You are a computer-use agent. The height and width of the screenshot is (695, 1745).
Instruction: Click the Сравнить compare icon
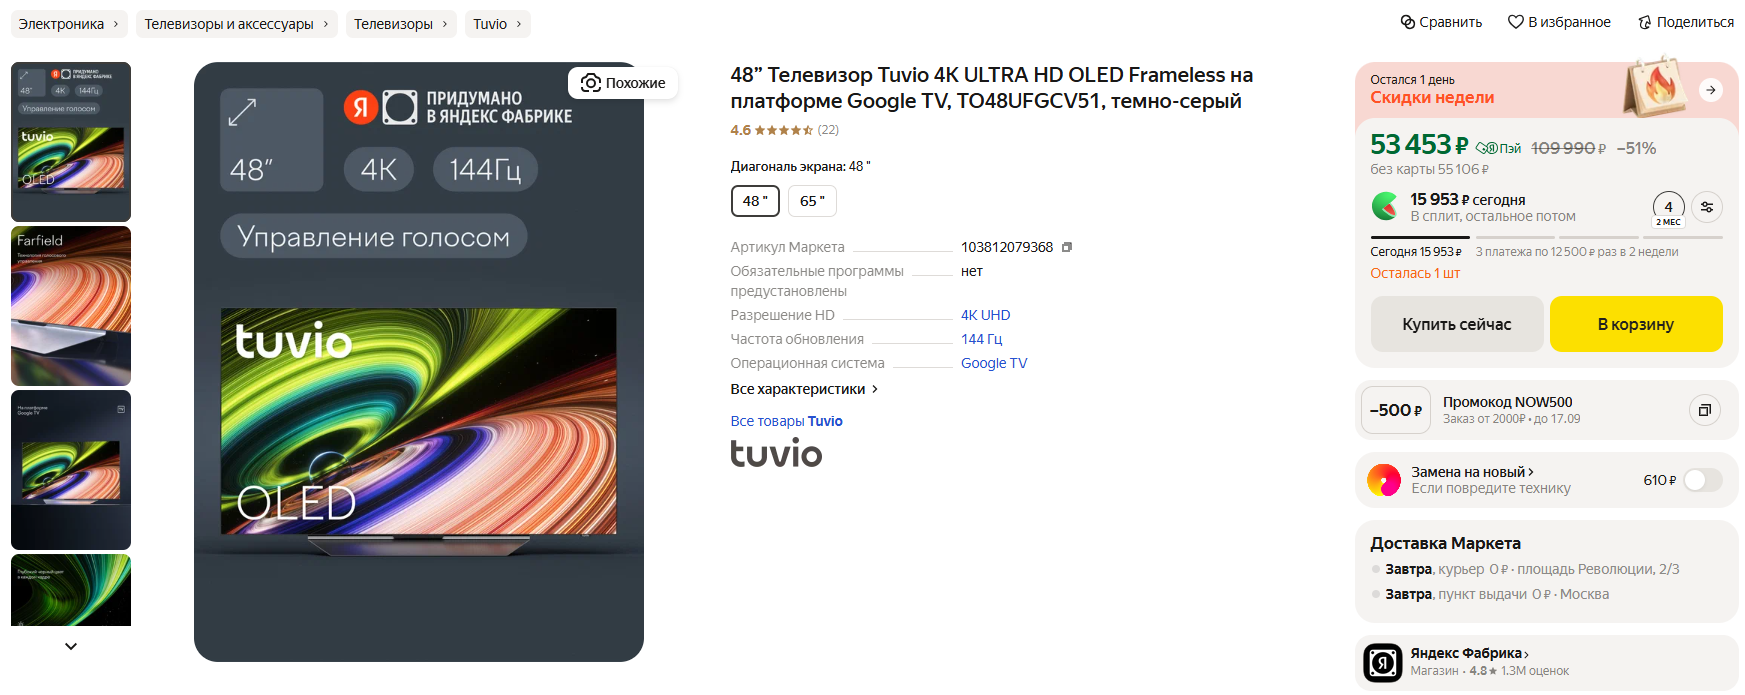[x=1407, y=22]
